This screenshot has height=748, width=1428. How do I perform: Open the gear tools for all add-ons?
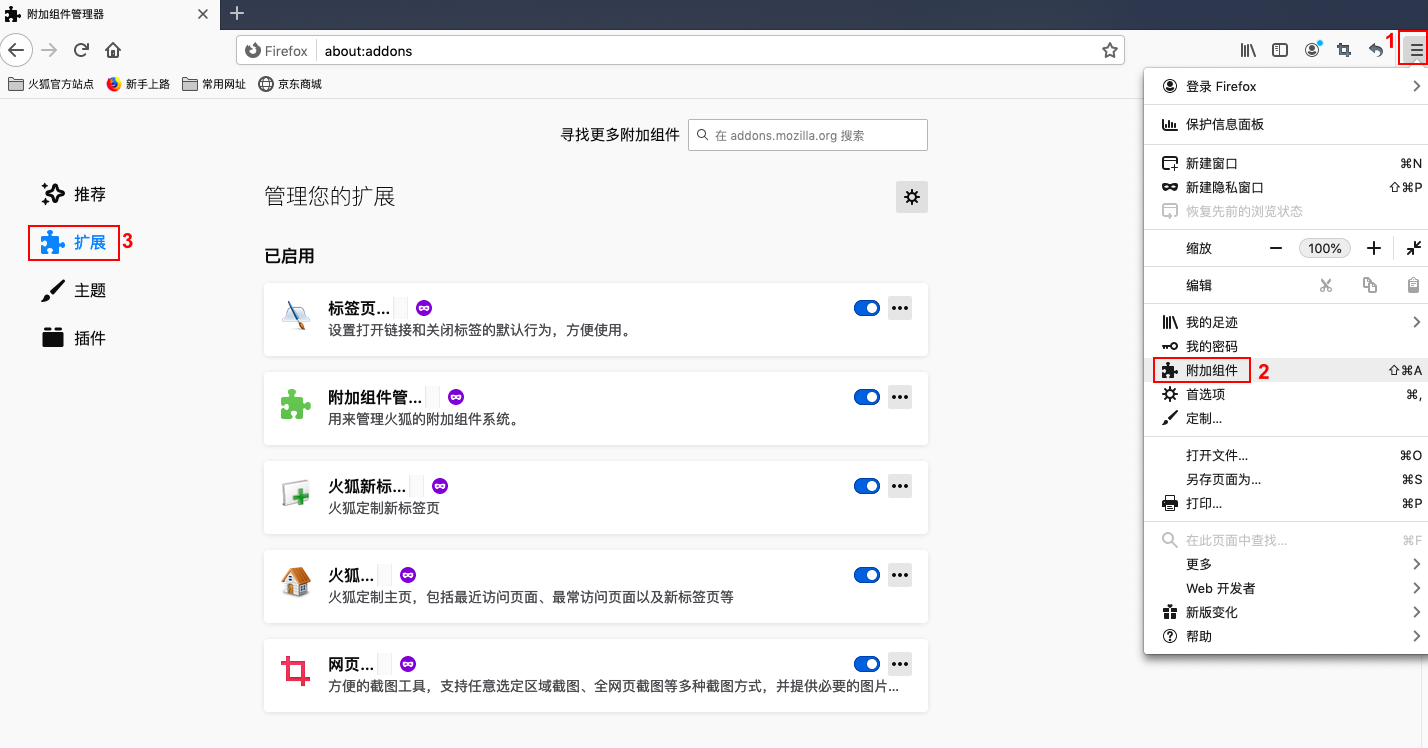click(912, 197)
